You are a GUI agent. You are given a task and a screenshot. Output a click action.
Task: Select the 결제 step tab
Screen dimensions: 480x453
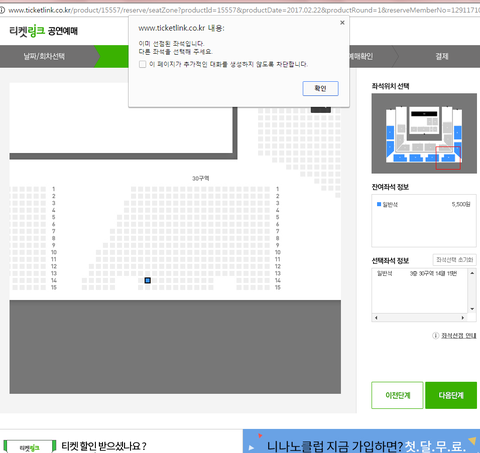441,56
